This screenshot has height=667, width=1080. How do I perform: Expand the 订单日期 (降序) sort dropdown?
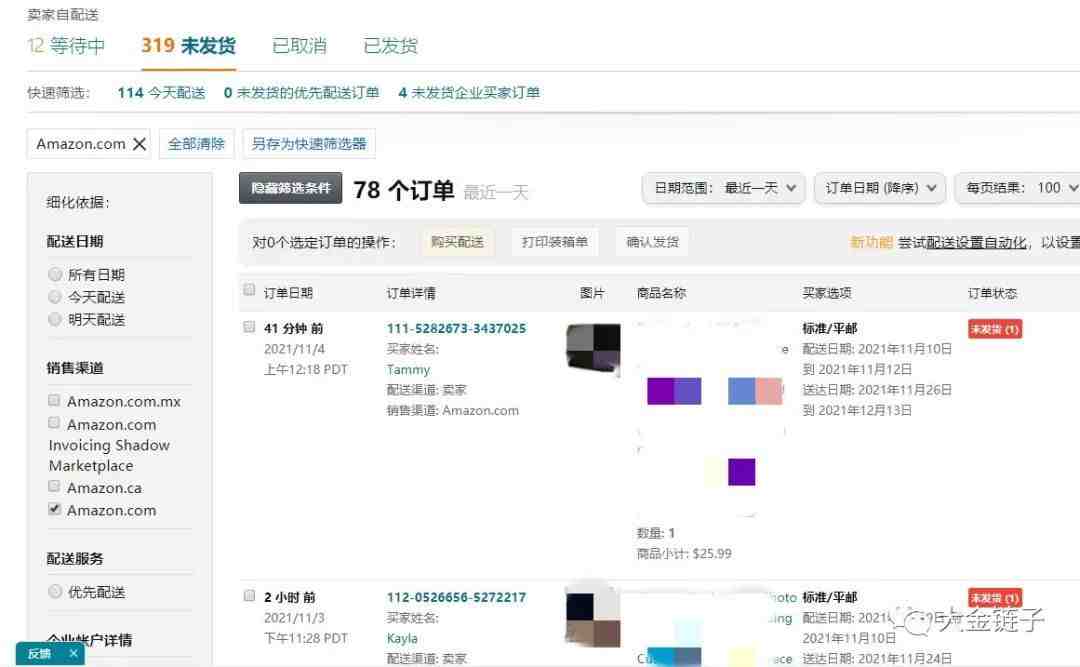pyautogui.click(x=880, y=188)
